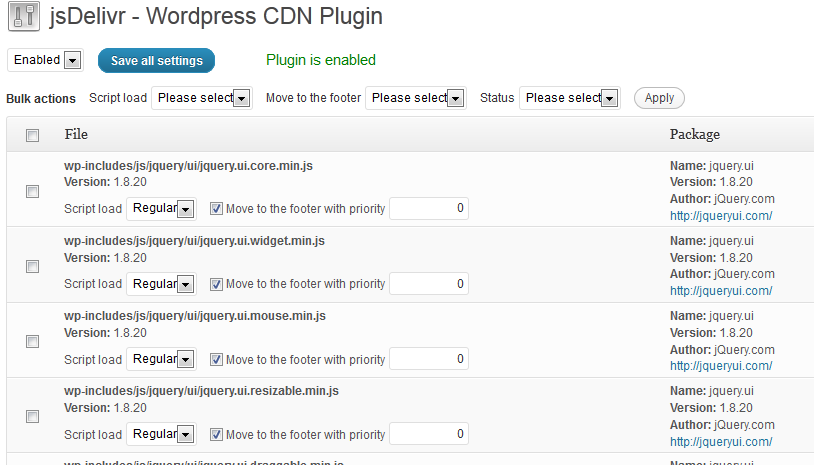Open bulk Move to the footer dropdown

click(416, 98)
